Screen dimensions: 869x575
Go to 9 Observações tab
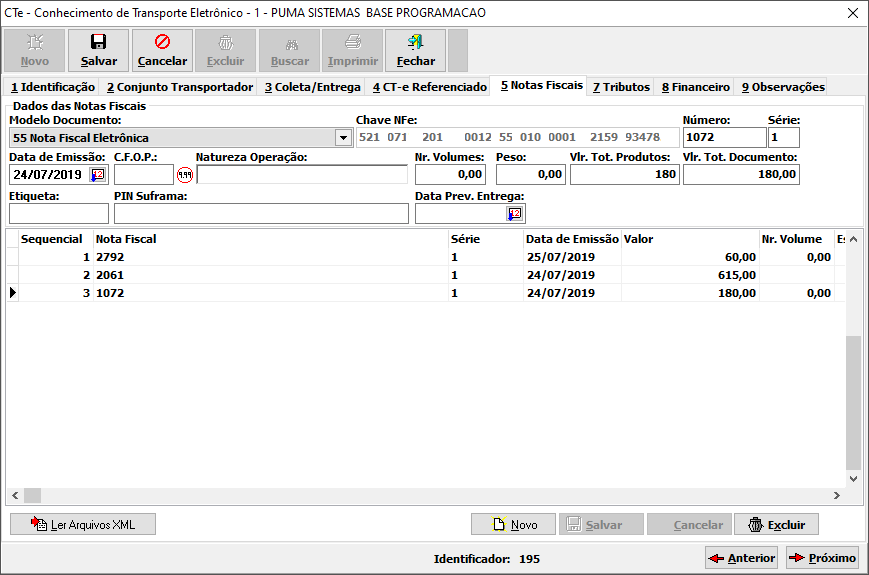[x=782, y=87]
